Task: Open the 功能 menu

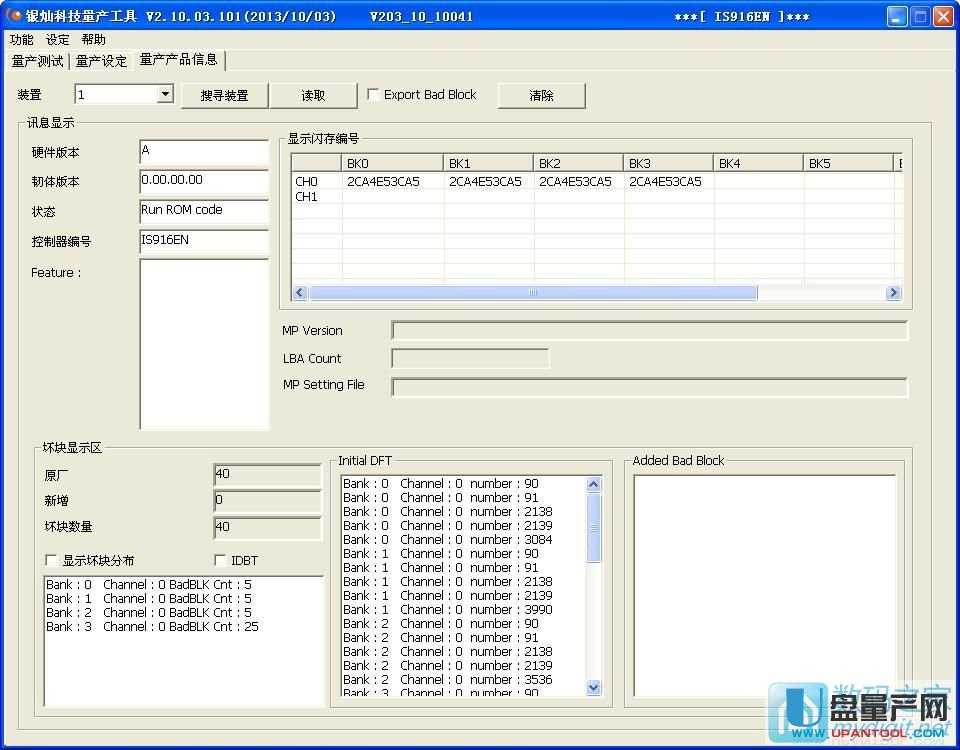Action: (x=21, y=40)
